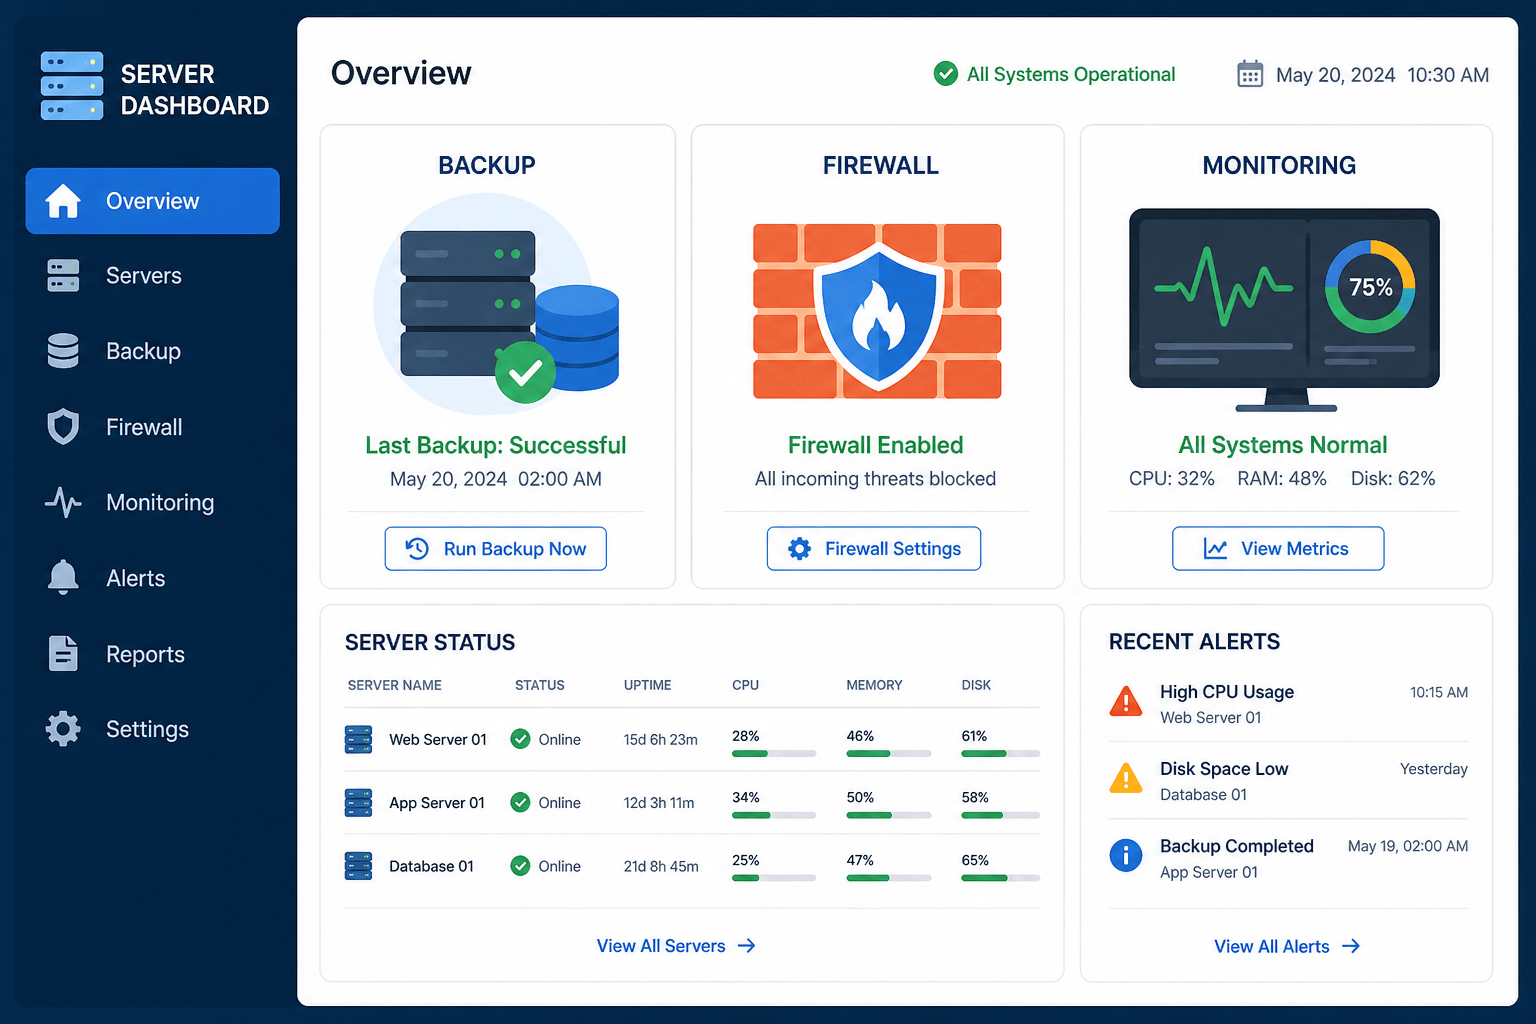
Task: Click the Database 01 server icon
Action: coord(358,866)
